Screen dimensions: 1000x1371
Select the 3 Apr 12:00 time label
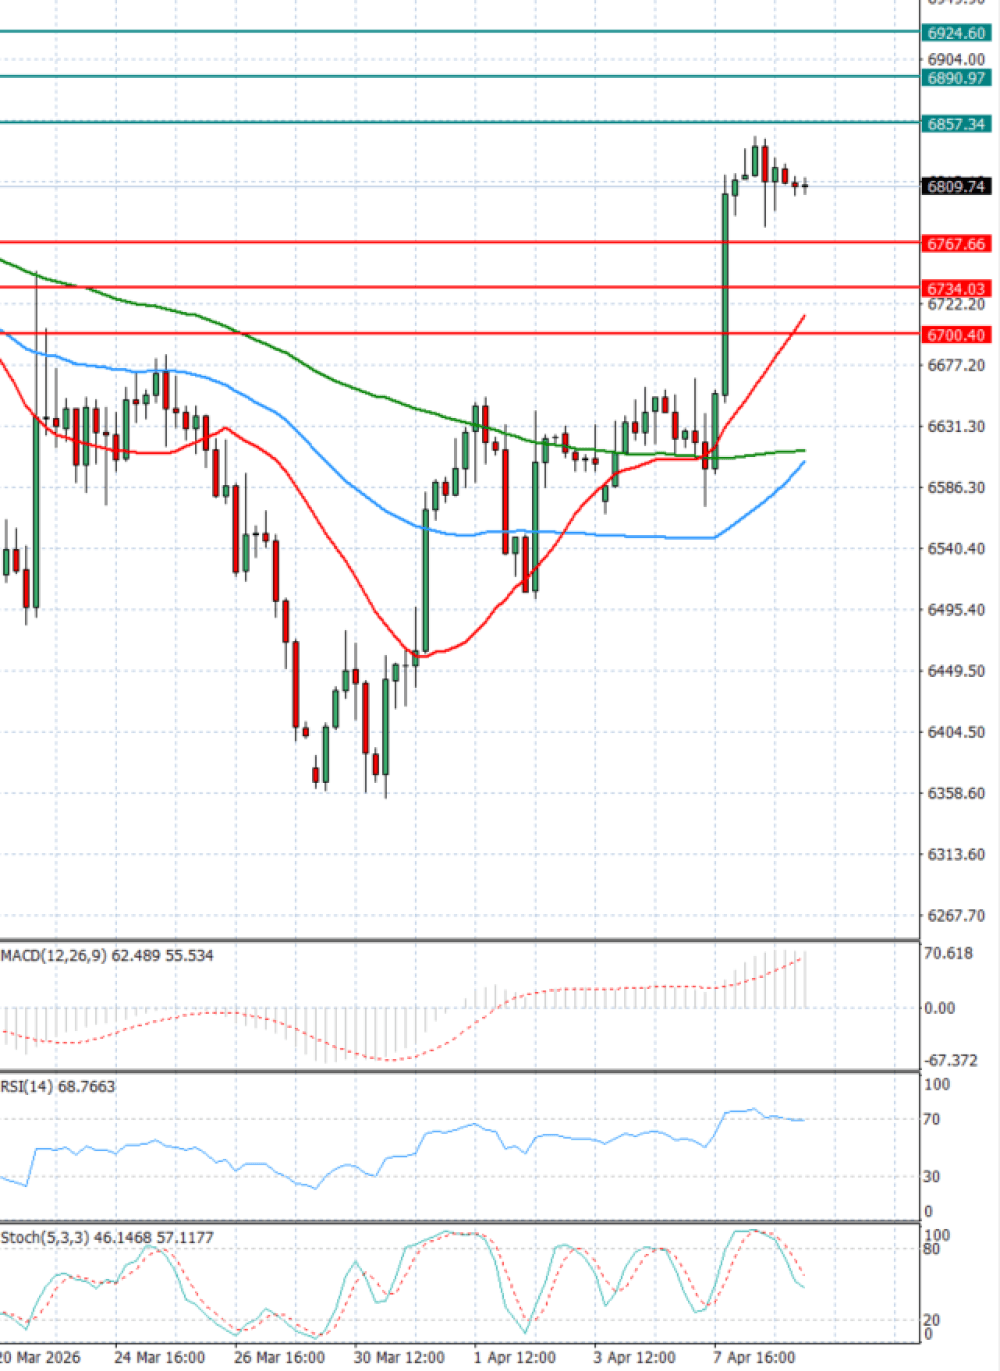[634, 1357]
